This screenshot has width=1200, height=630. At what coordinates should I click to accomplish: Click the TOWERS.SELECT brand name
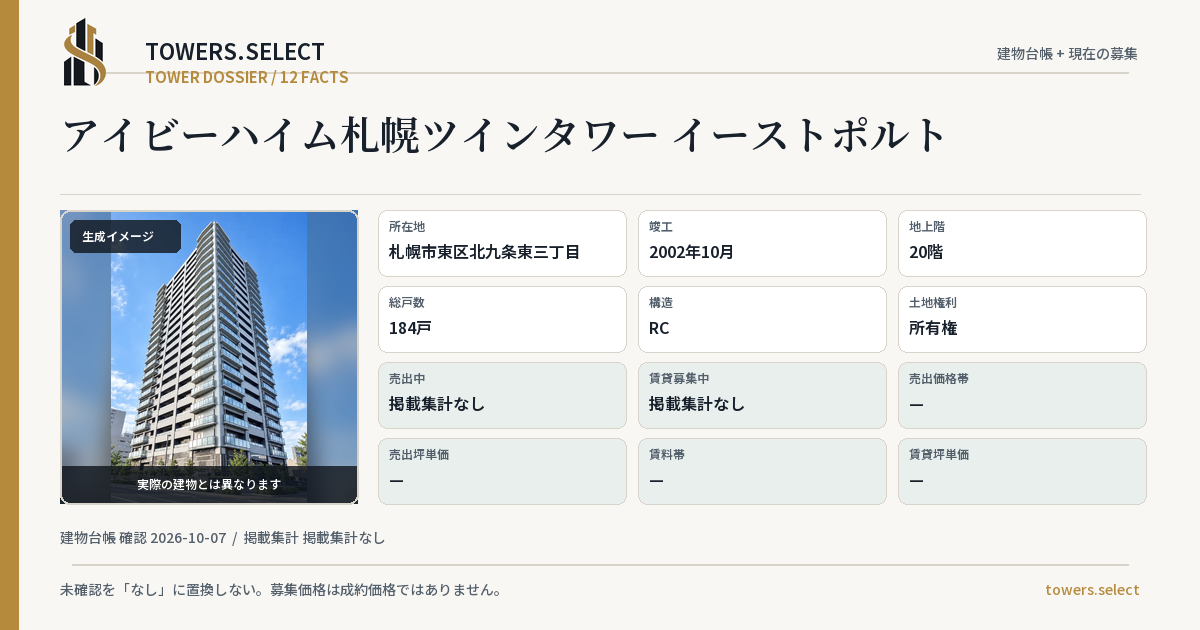pyautogui.click(x=235, y=52)
